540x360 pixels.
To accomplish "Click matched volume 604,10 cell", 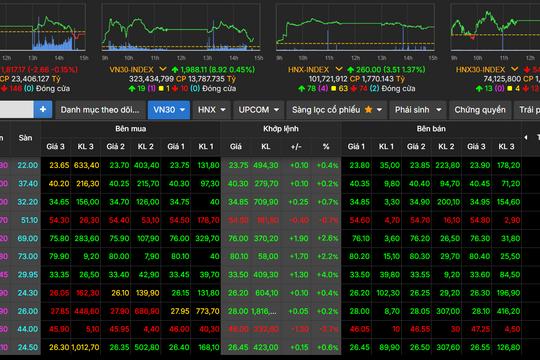I will 267,293.
